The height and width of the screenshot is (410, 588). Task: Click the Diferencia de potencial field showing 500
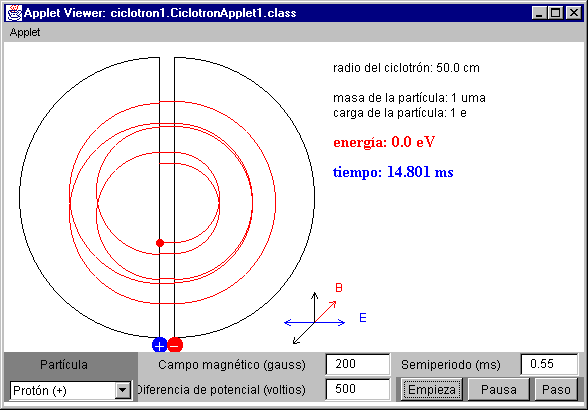click(x=358, y=389)
